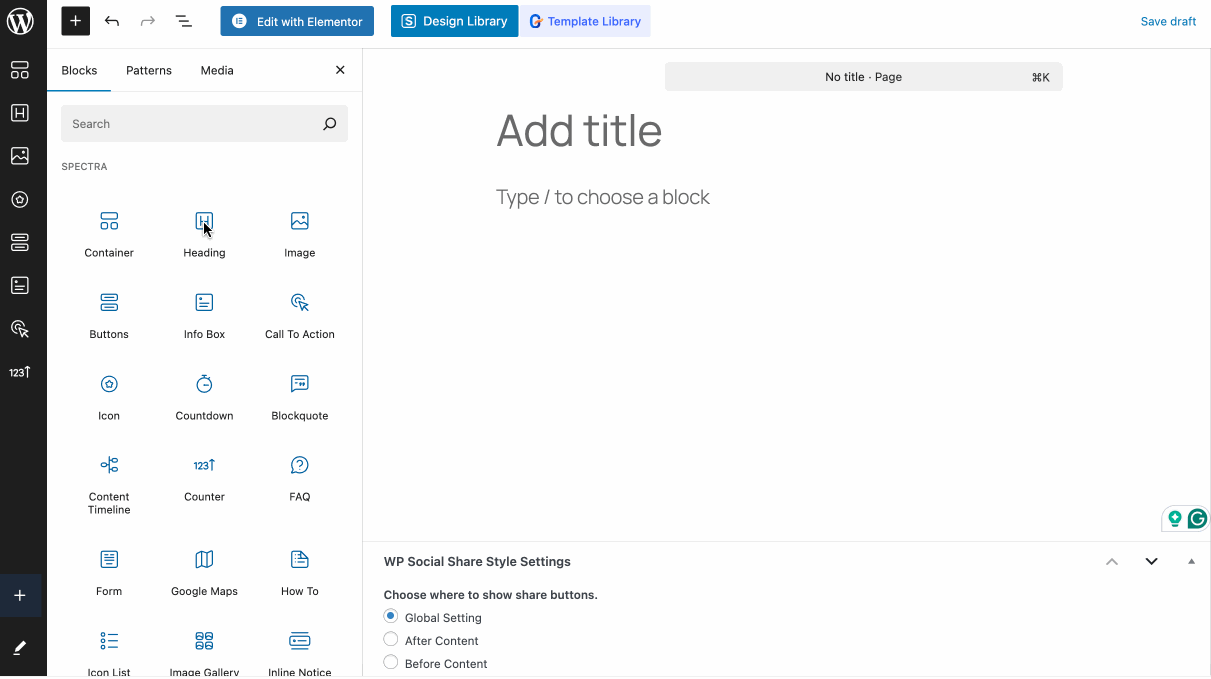Add the Blockquote block
Viewport: 1211px width, 679px height.
click(299, 397)
